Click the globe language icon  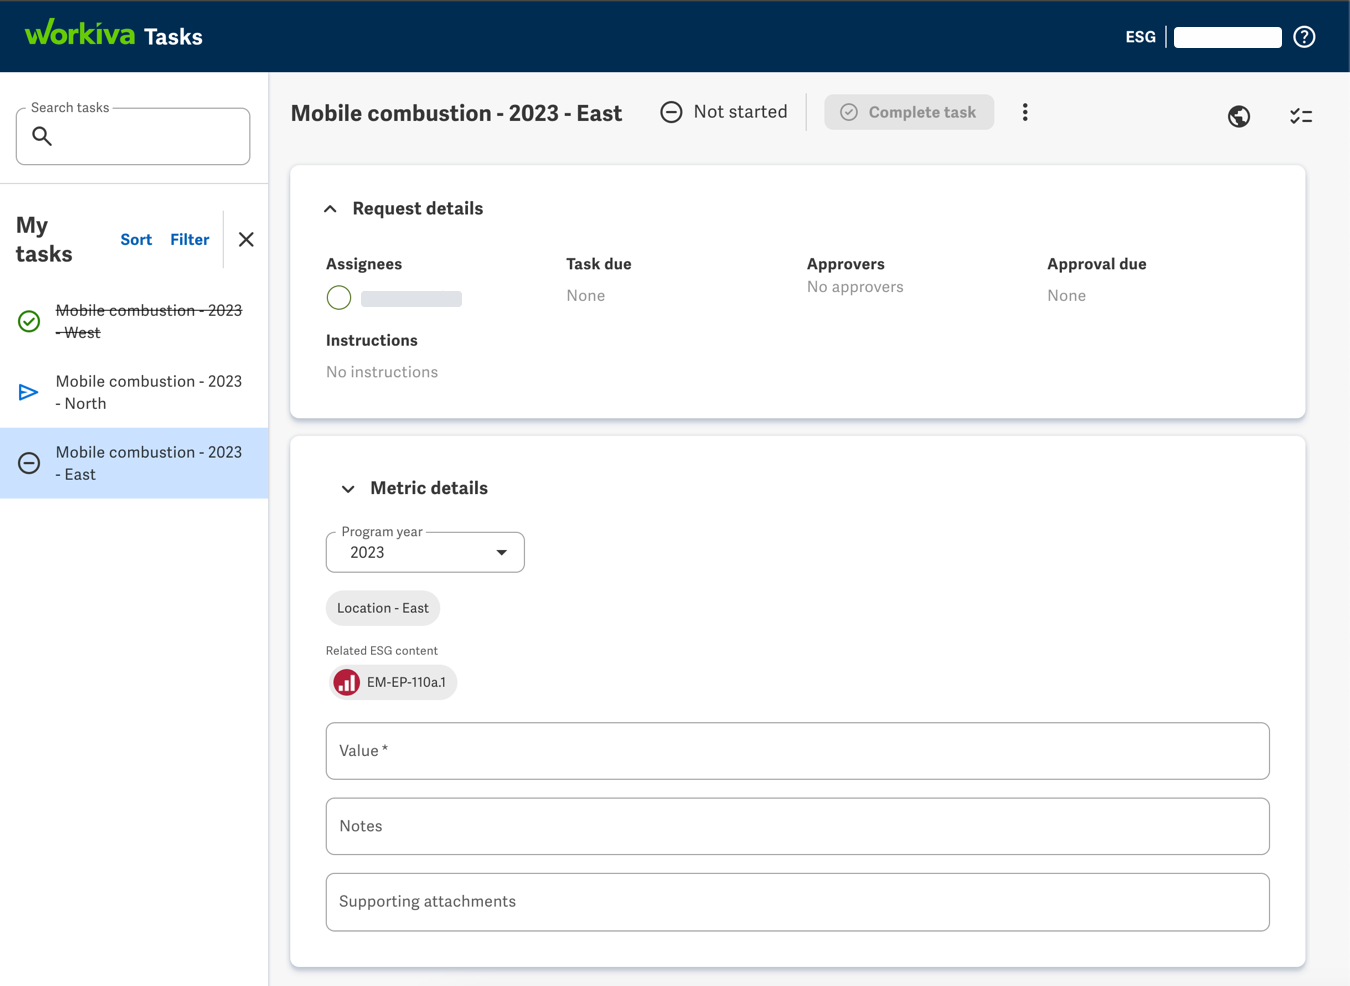(x=1238, y=116)
